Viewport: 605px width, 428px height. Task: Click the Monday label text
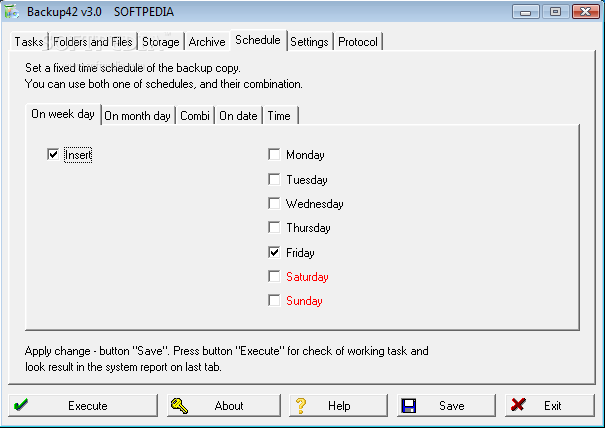[x=305, y=155]
